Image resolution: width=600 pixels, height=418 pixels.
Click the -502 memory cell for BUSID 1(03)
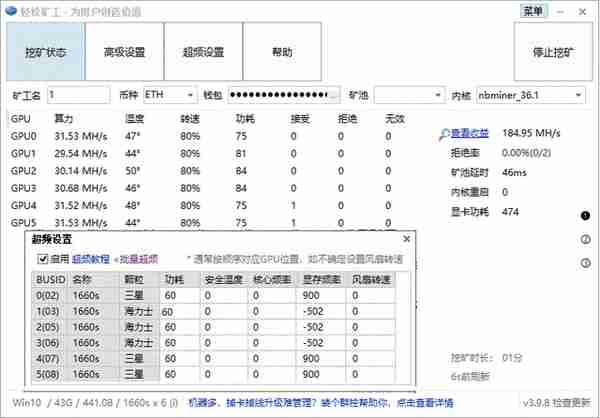(321, 312)
